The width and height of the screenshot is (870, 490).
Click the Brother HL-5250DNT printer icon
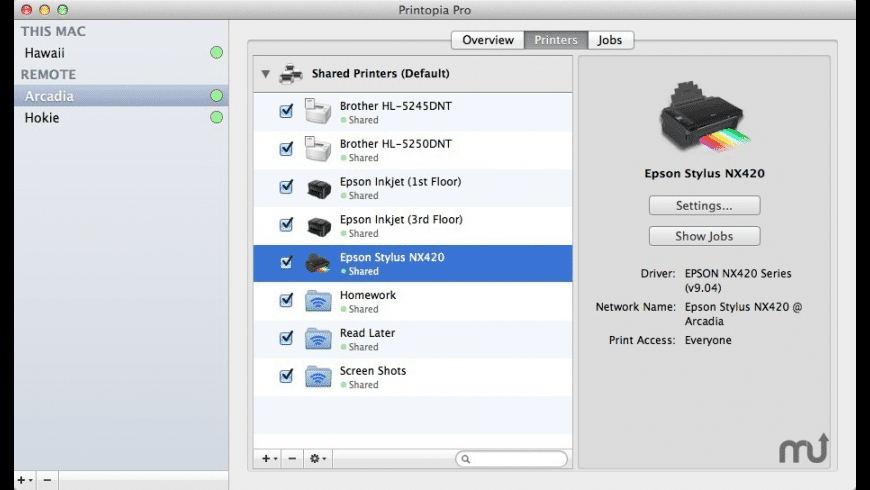(x=318, y=149)
